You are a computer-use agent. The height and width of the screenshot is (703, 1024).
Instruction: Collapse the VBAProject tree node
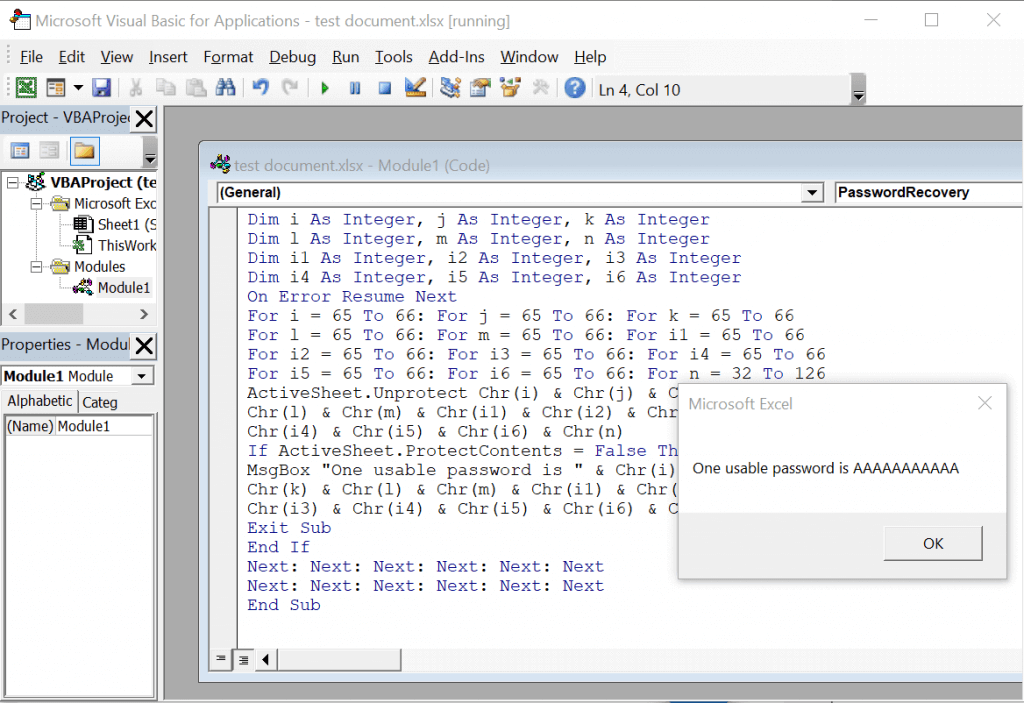[x=13, y=182]
